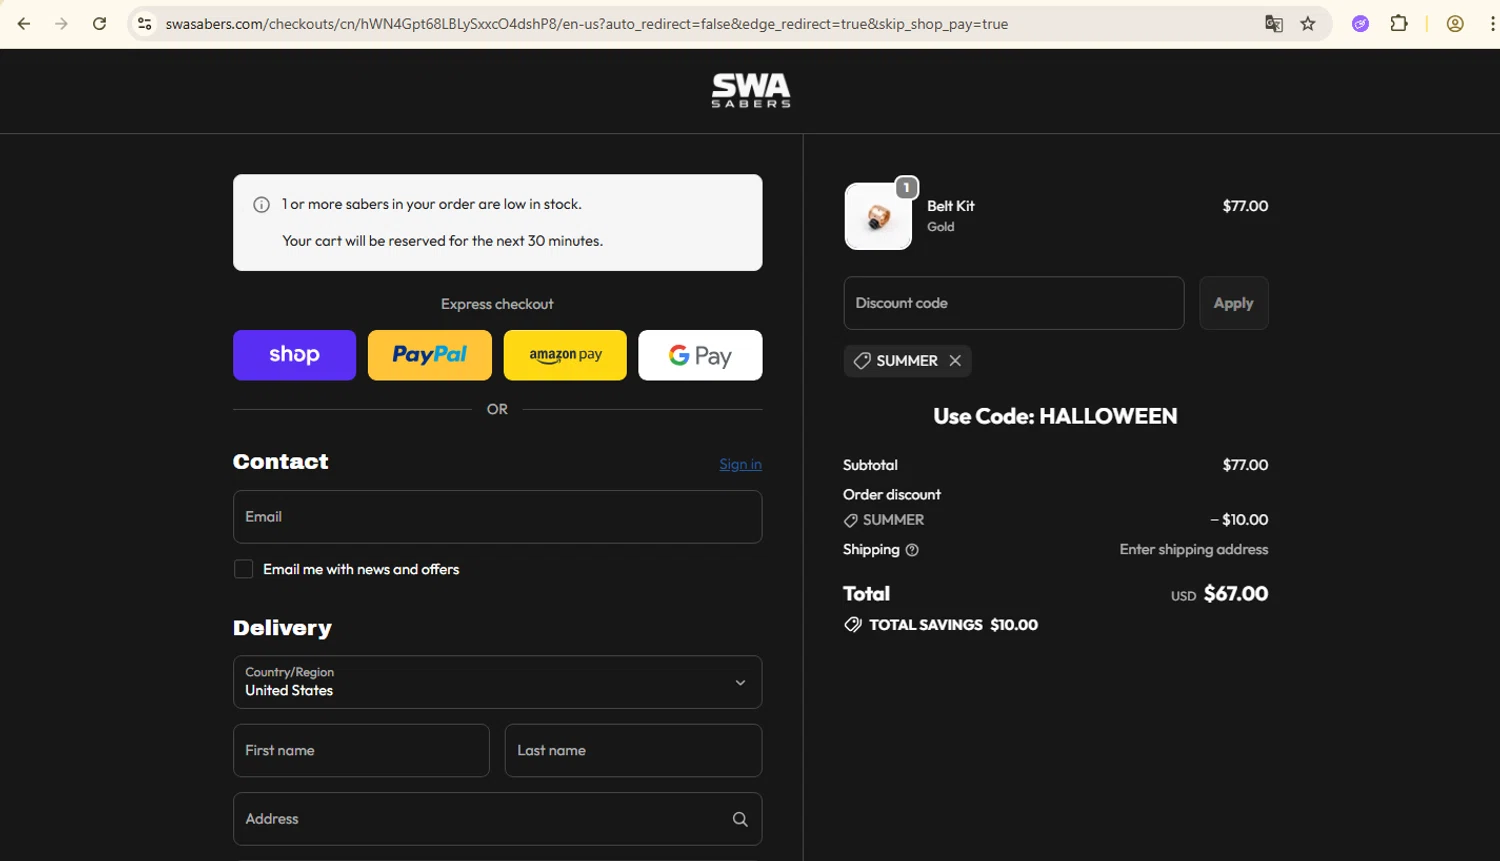View site information icon in address bar
The height and width of the screenshot is (861, 1500).
click(145, 24)
